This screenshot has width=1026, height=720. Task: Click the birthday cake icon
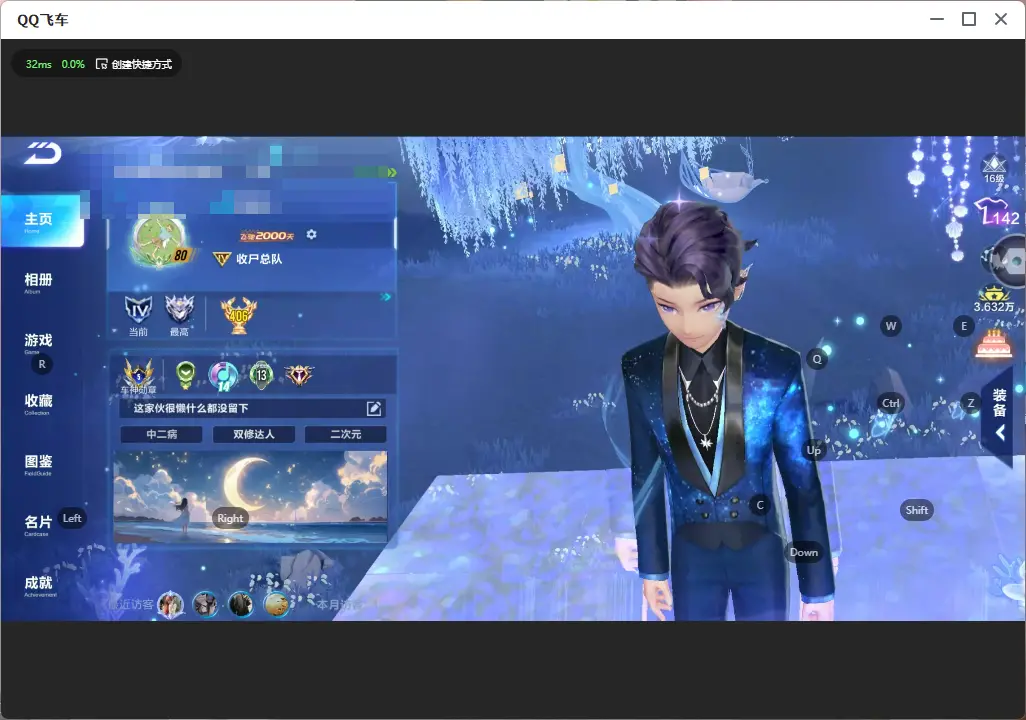pos(994,344)
